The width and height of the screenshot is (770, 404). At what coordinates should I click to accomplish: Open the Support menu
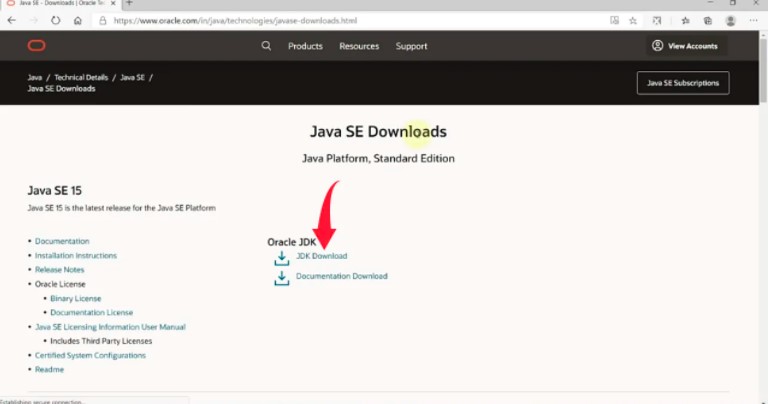[411, 46]
